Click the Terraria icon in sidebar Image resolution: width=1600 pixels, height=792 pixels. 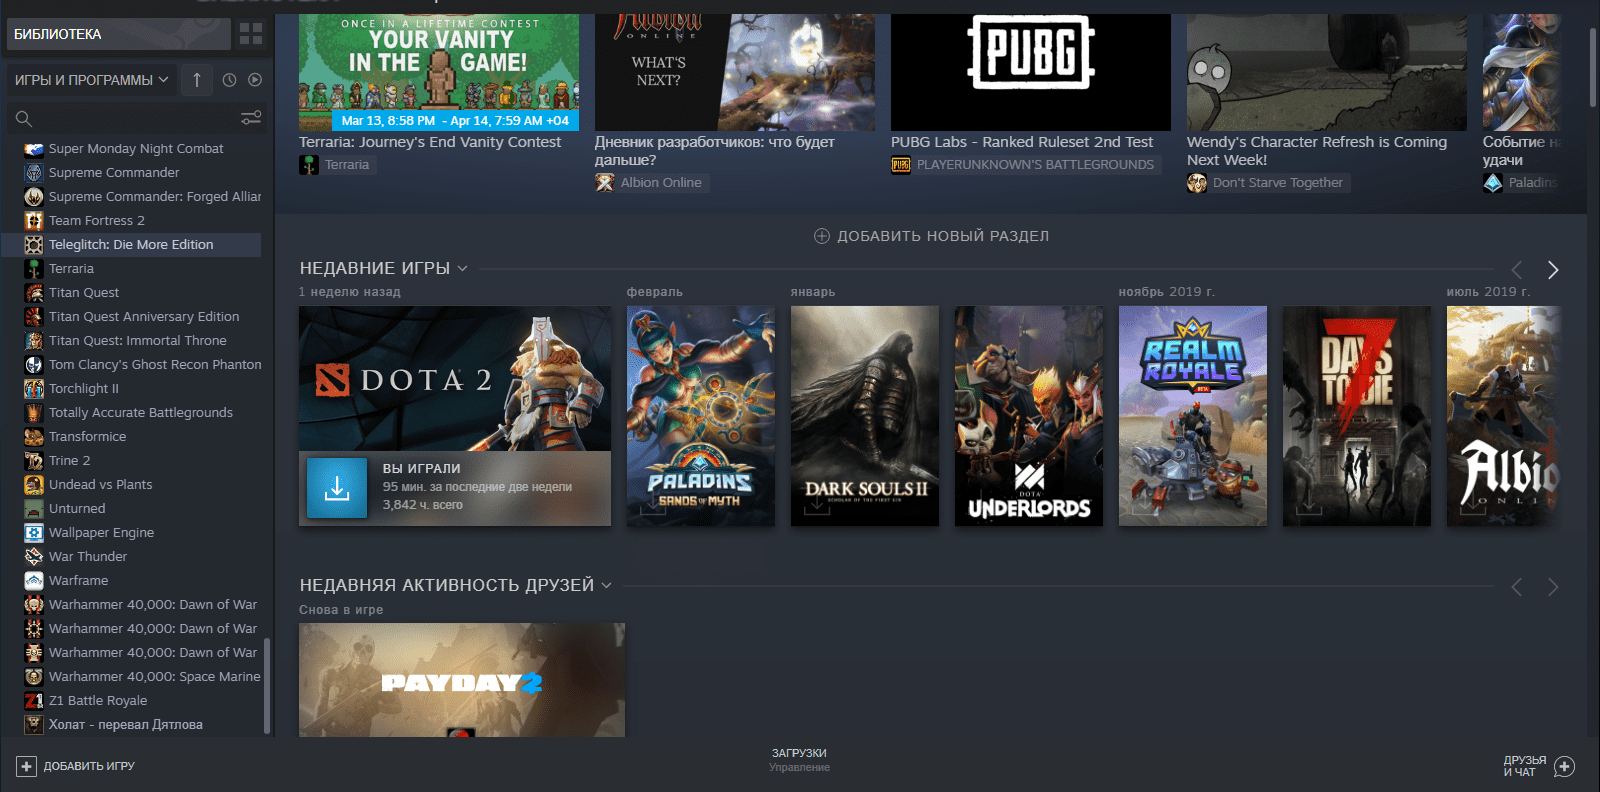click(x=34, y=268)
